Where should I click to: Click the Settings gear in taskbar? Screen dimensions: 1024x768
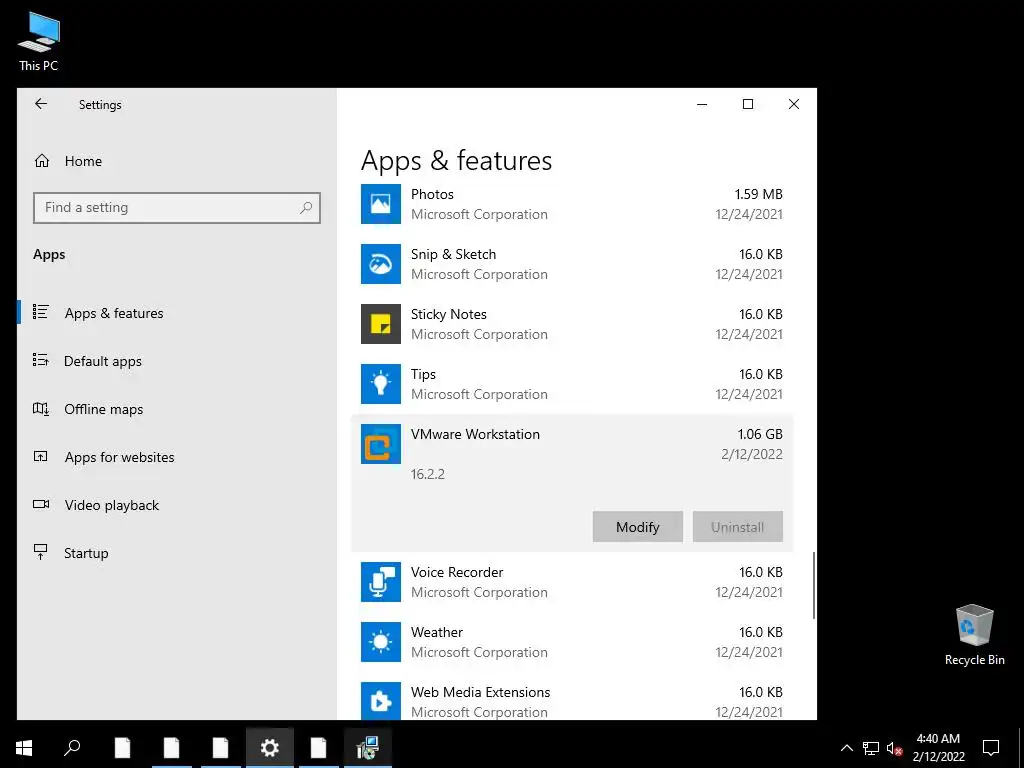click(270, 748)
